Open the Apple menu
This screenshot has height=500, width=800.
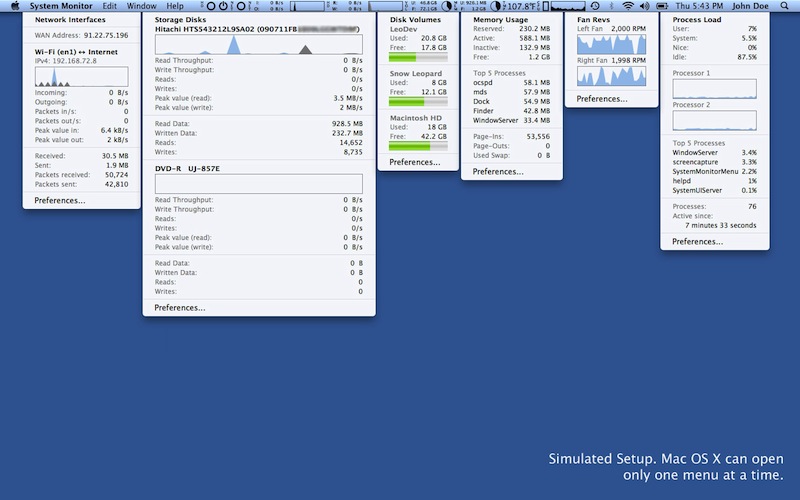pyautogui.click(x=14, y=6)
